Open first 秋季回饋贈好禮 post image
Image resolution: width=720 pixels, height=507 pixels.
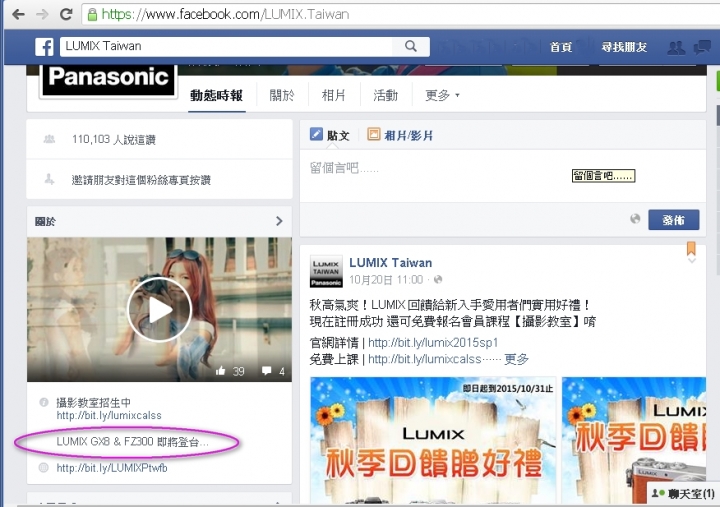coord(433,440)
